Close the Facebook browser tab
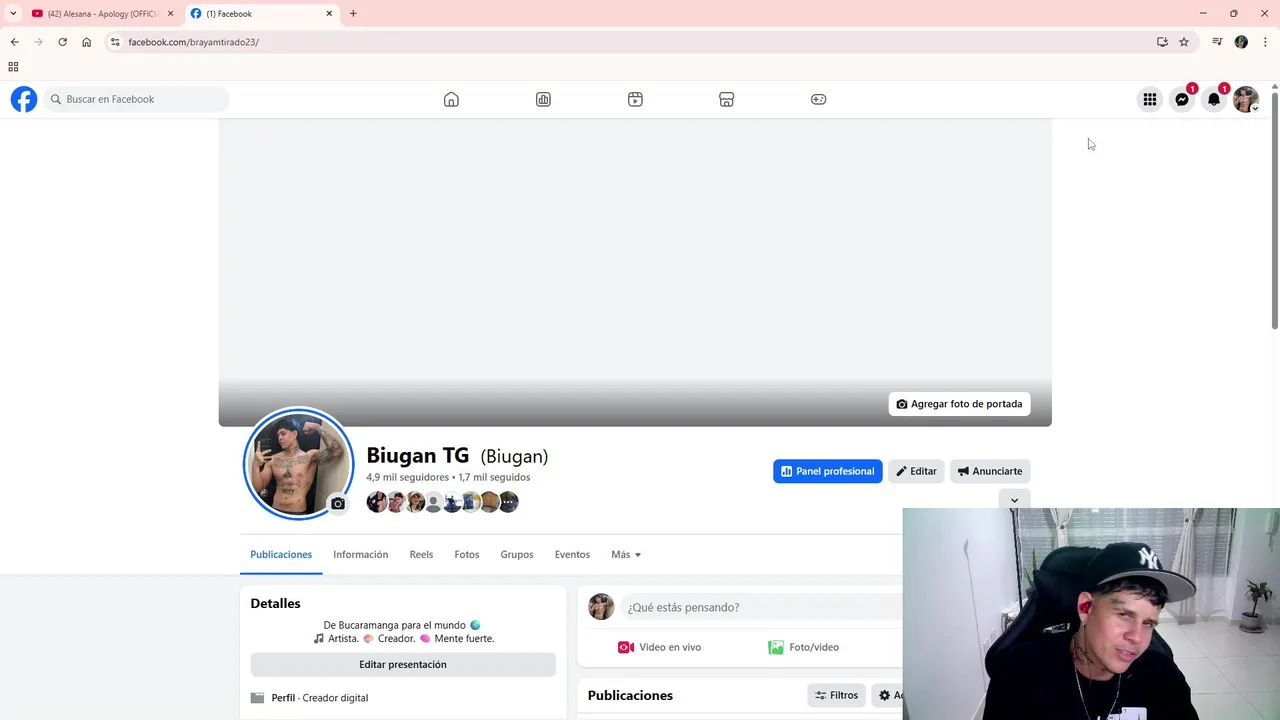 [329, 13]
